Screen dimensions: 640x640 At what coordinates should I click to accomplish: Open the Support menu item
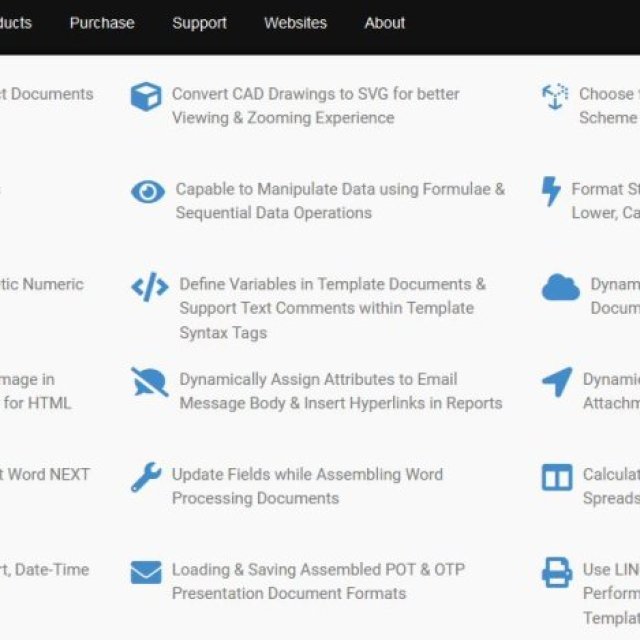199,23
